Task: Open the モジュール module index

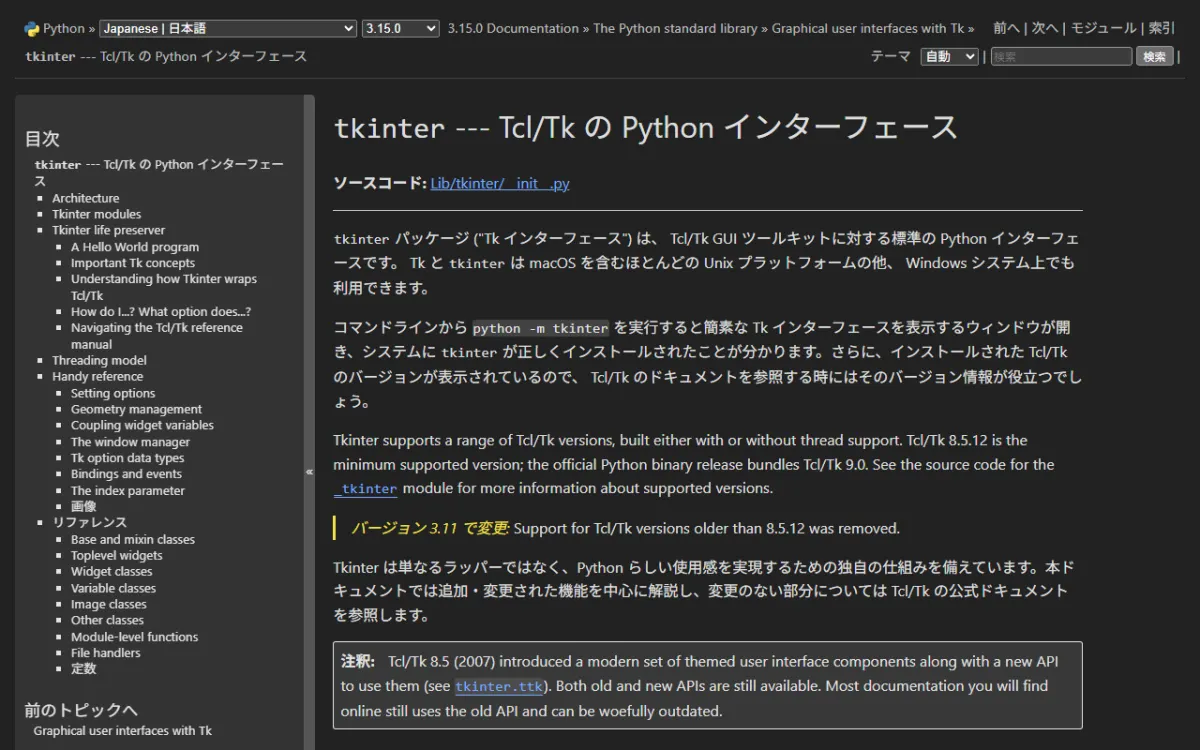Action: [1104, 29]
